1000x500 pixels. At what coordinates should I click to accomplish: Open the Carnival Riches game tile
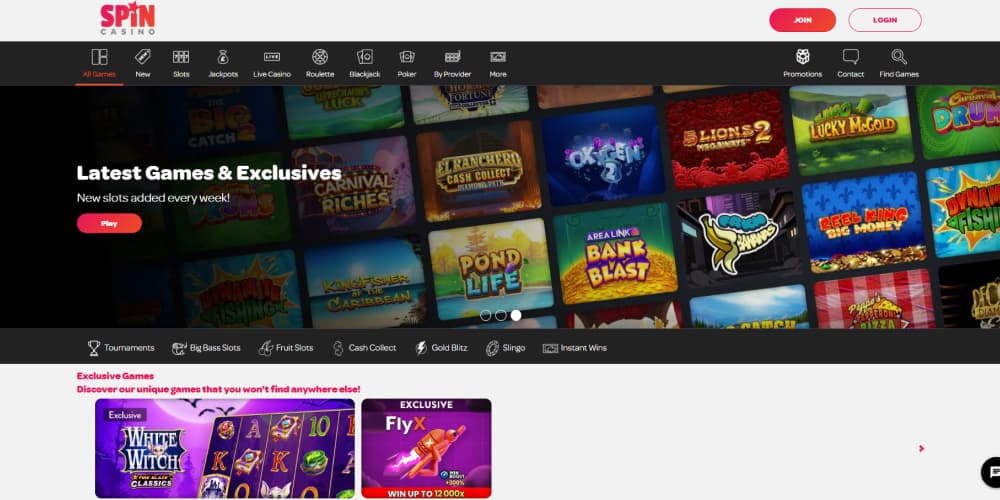pos(353,186)
